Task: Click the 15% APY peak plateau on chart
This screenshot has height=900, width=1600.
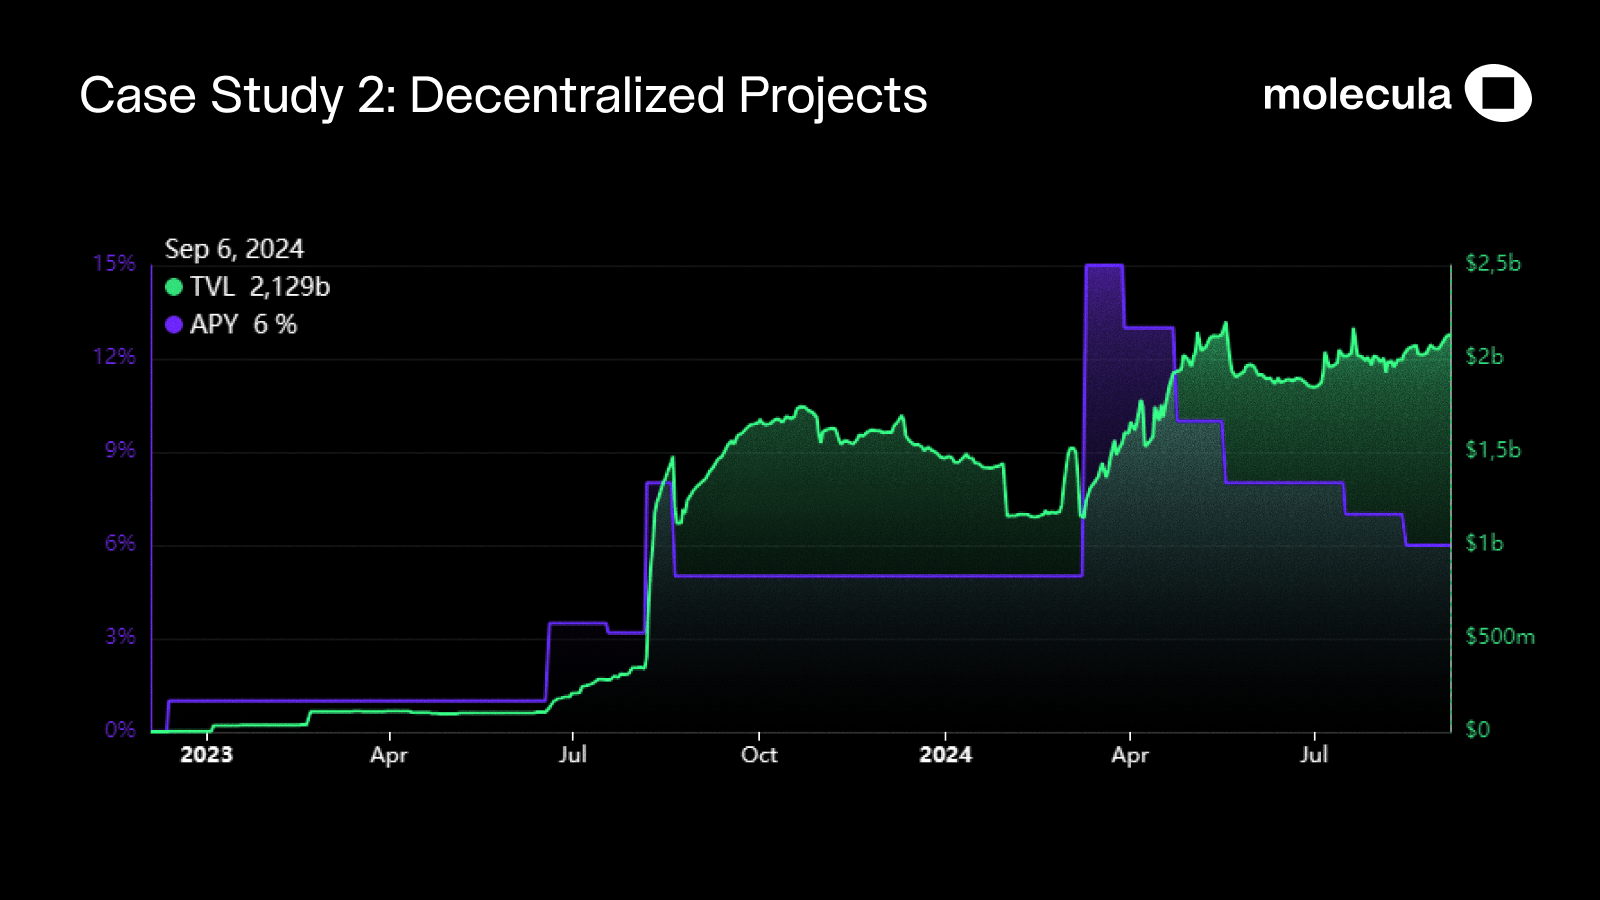Action: (x=1104, y=265)
